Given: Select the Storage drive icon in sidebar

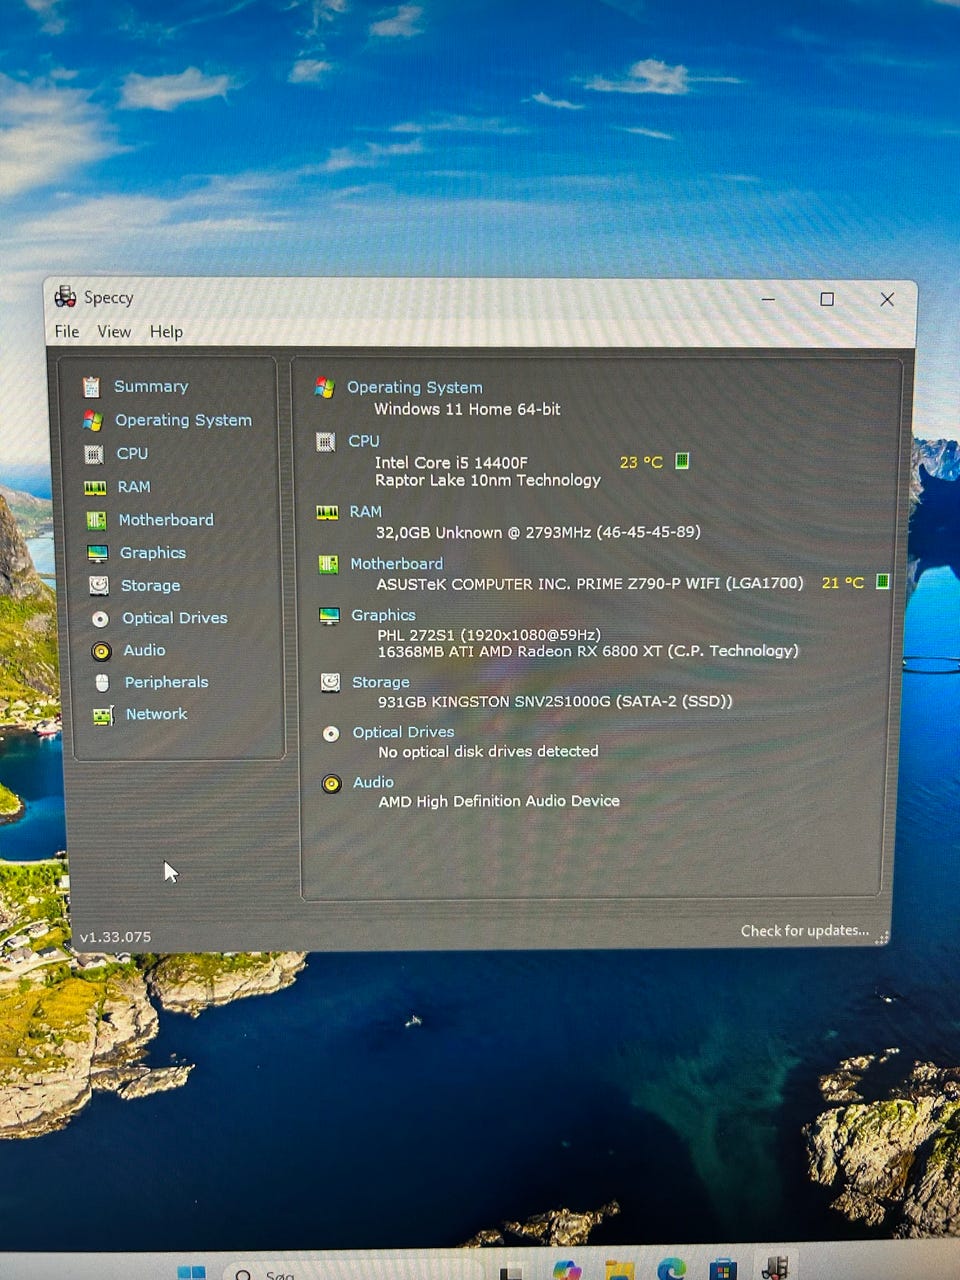Looking at the screenshot, I should [98, 586].
